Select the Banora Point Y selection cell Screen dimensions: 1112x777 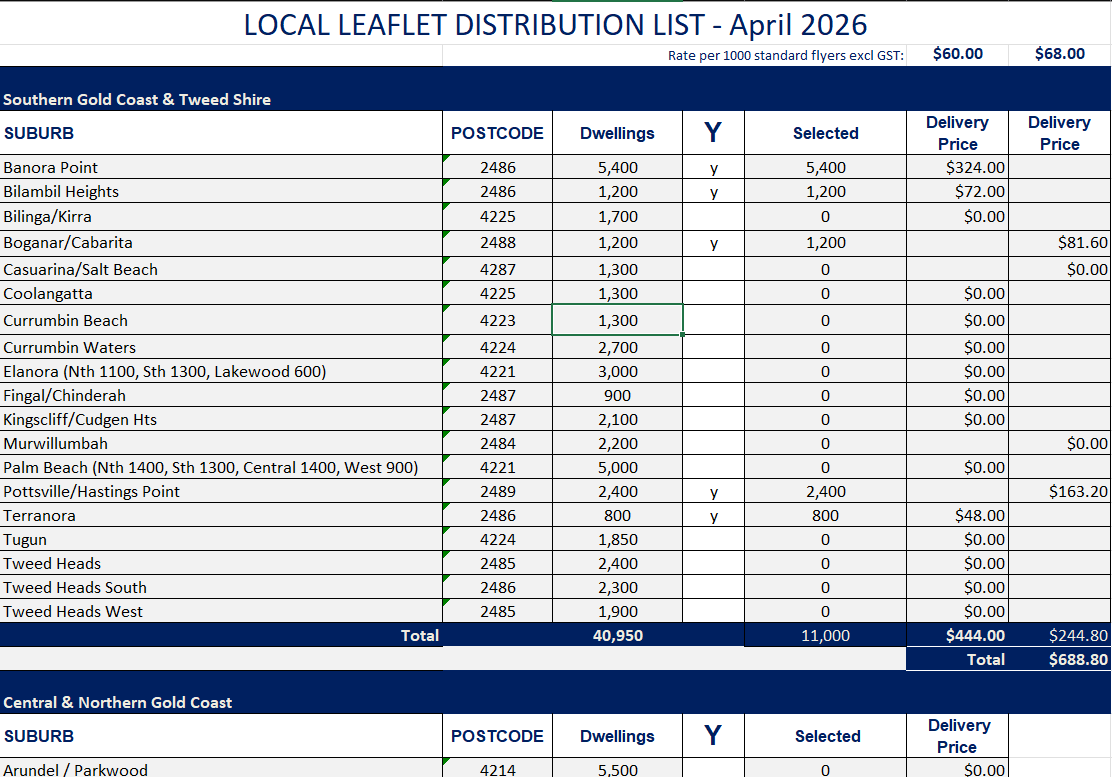tap(713, 167)
